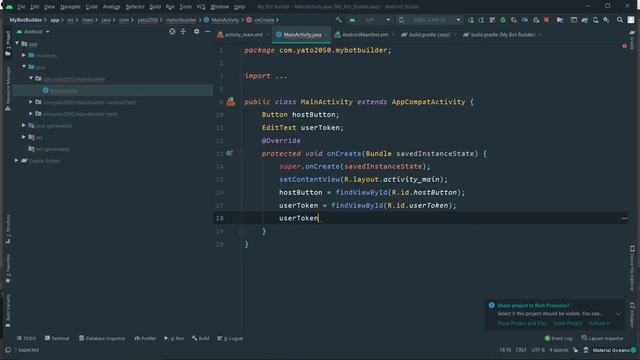
Task: Open the Terminal tool window
Action: (57, 338)
